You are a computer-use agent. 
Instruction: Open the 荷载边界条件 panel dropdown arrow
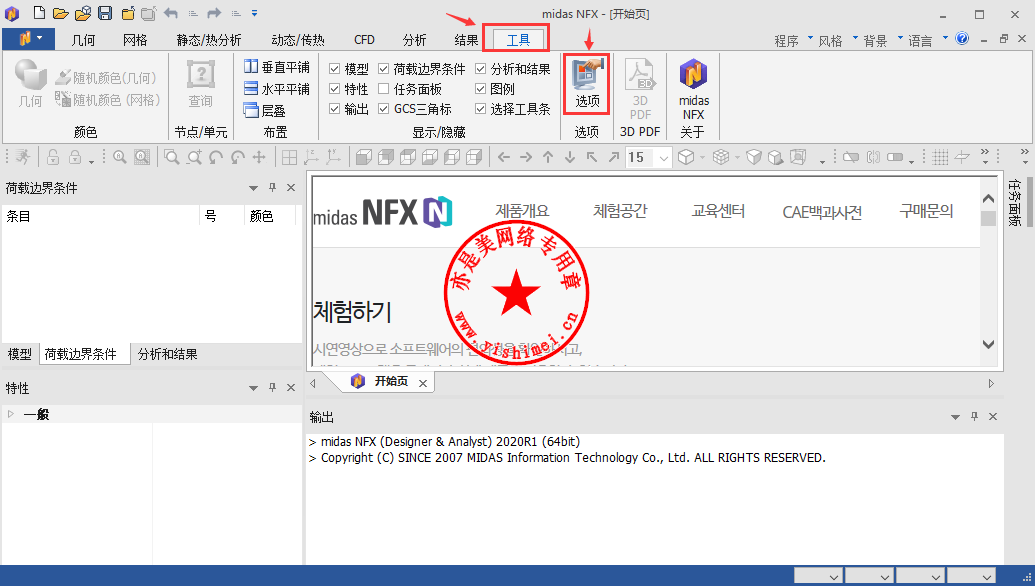[253, 189]
